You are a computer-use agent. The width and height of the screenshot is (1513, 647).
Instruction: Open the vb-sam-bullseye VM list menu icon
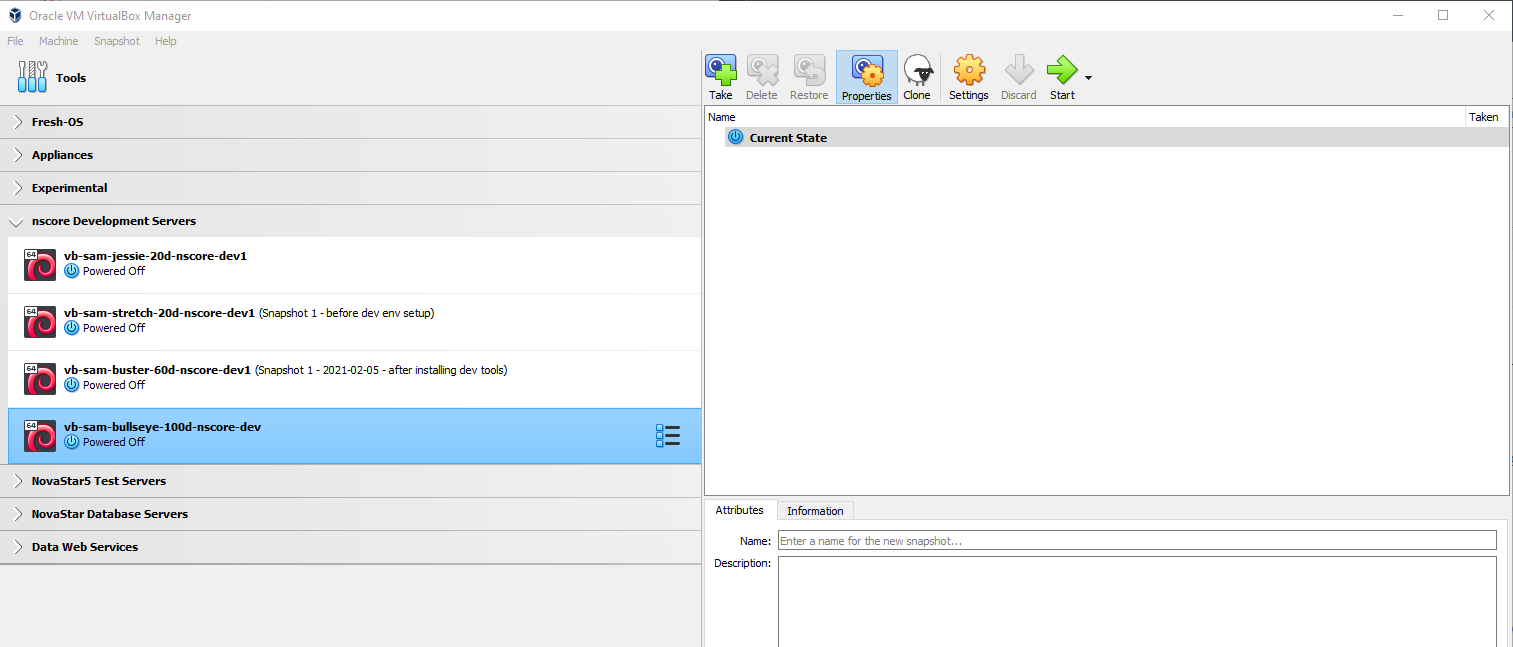pyautogui.click(x=667, y=435)
